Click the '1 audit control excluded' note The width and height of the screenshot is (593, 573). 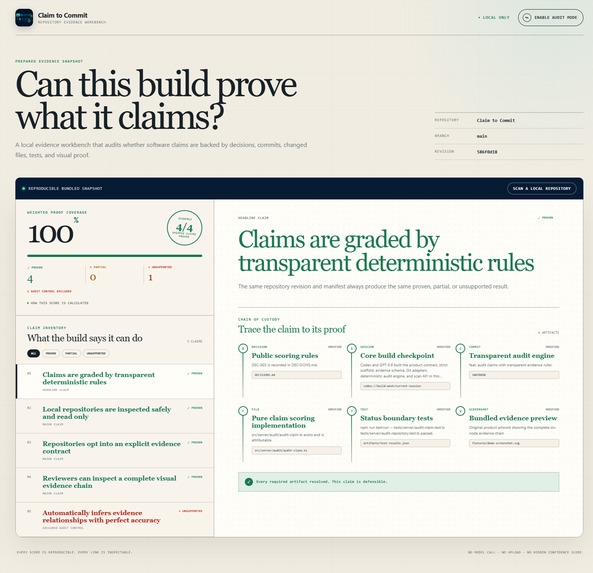pyautogui.click(x=49, y=291)
